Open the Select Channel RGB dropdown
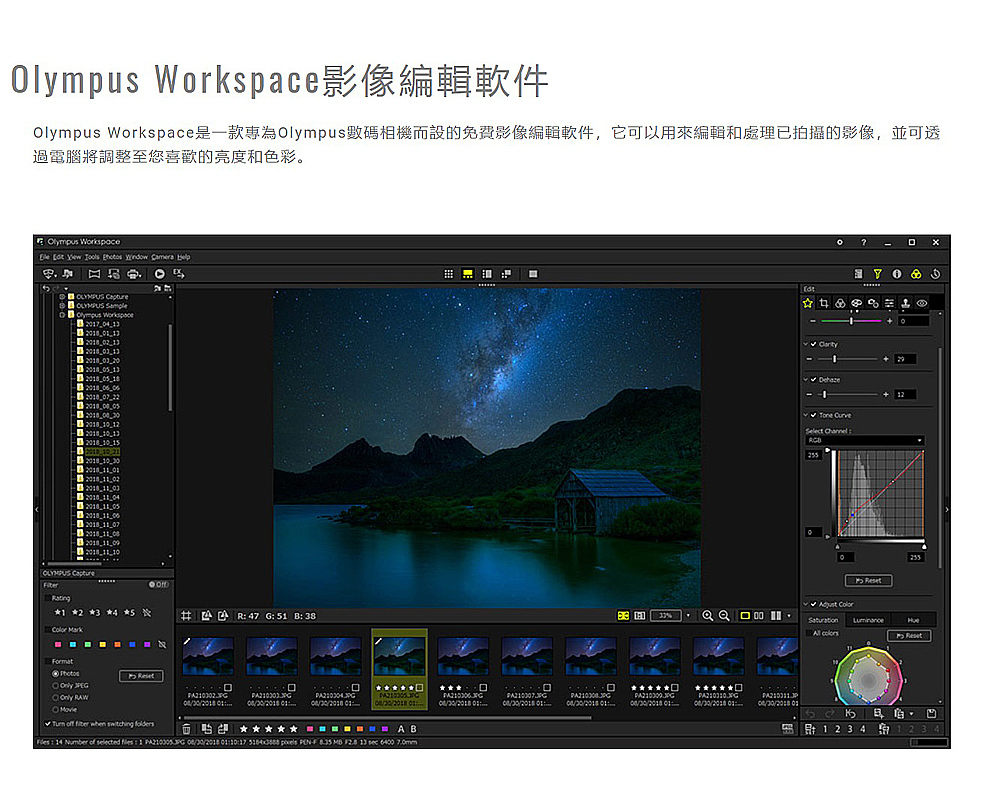The image size is (990, 800). (x=864, y=440)
